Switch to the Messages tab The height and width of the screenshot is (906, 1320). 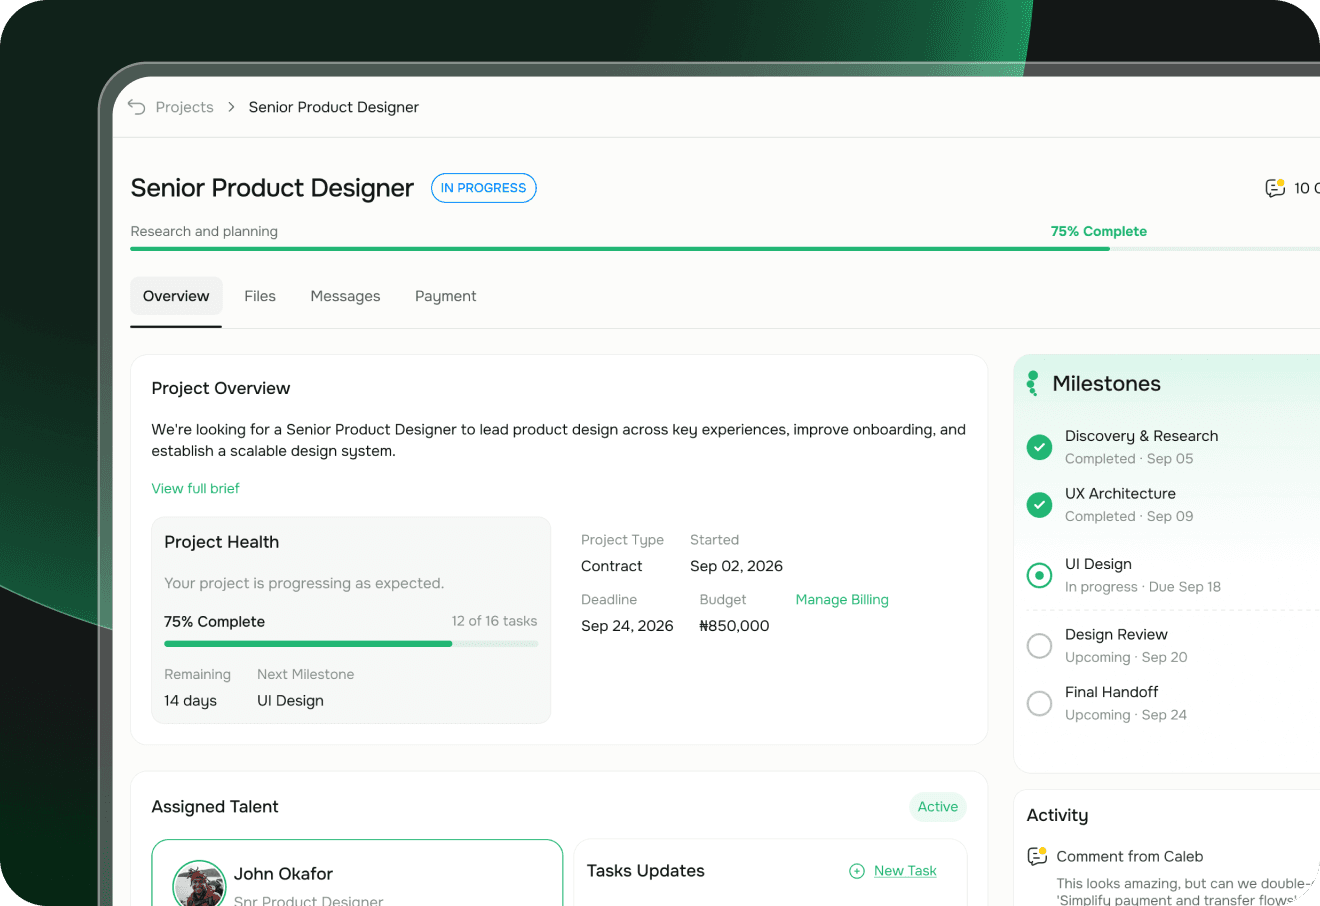pos(345,296)
